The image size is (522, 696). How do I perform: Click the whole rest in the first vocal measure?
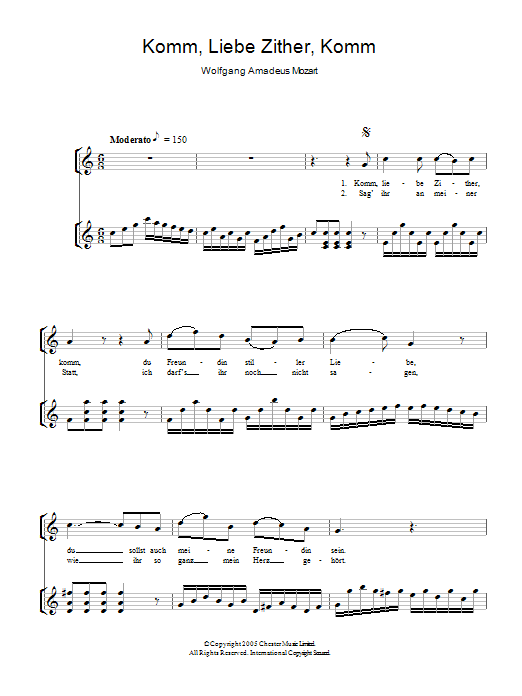click(150, 158)
